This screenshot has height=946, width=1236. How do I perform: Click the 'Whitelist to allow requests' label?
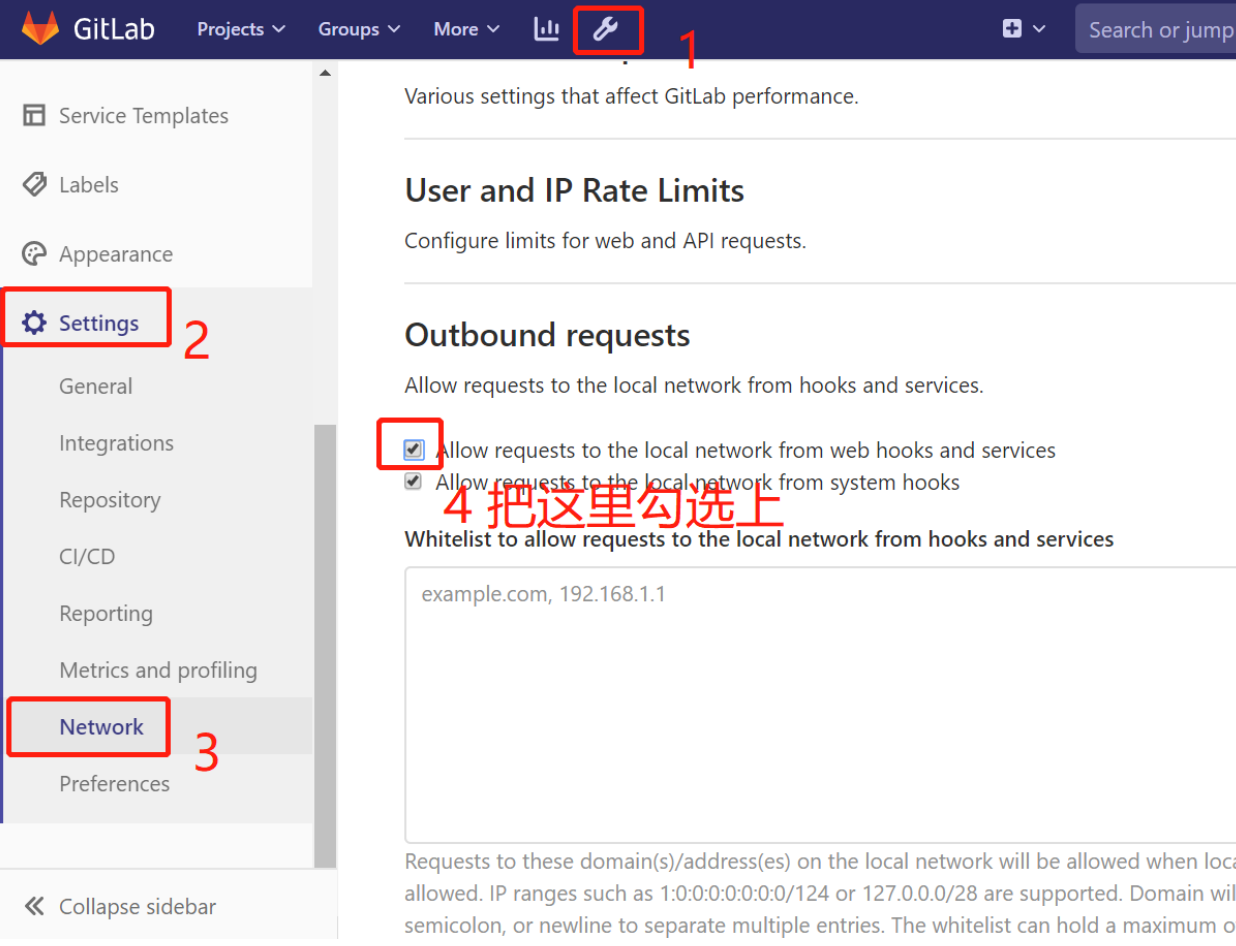pos(759,540)
